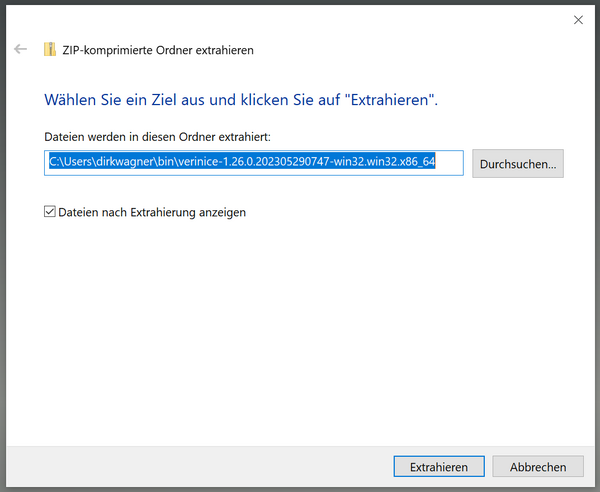Click the ZIP folder icon in the title
Viewport: 600px width, 492px height.
coord(50,49)
